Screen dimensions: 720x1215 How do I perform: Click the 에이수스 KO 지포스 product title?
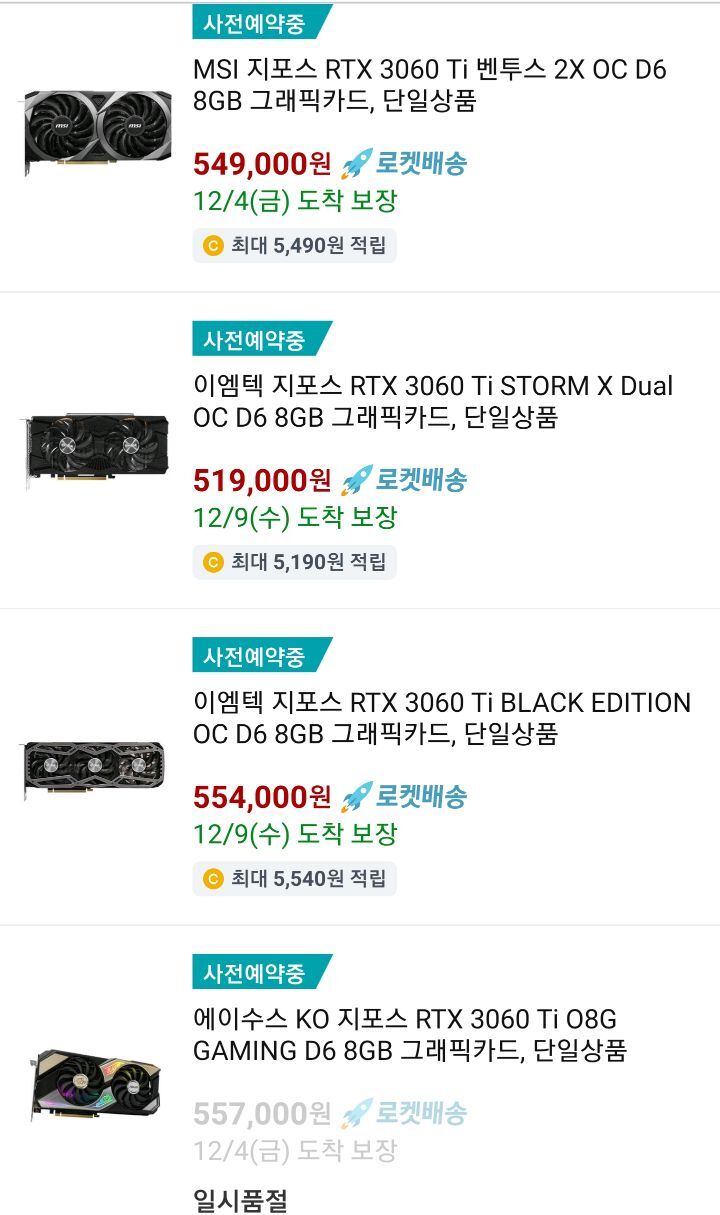(x=409, y=1034)
